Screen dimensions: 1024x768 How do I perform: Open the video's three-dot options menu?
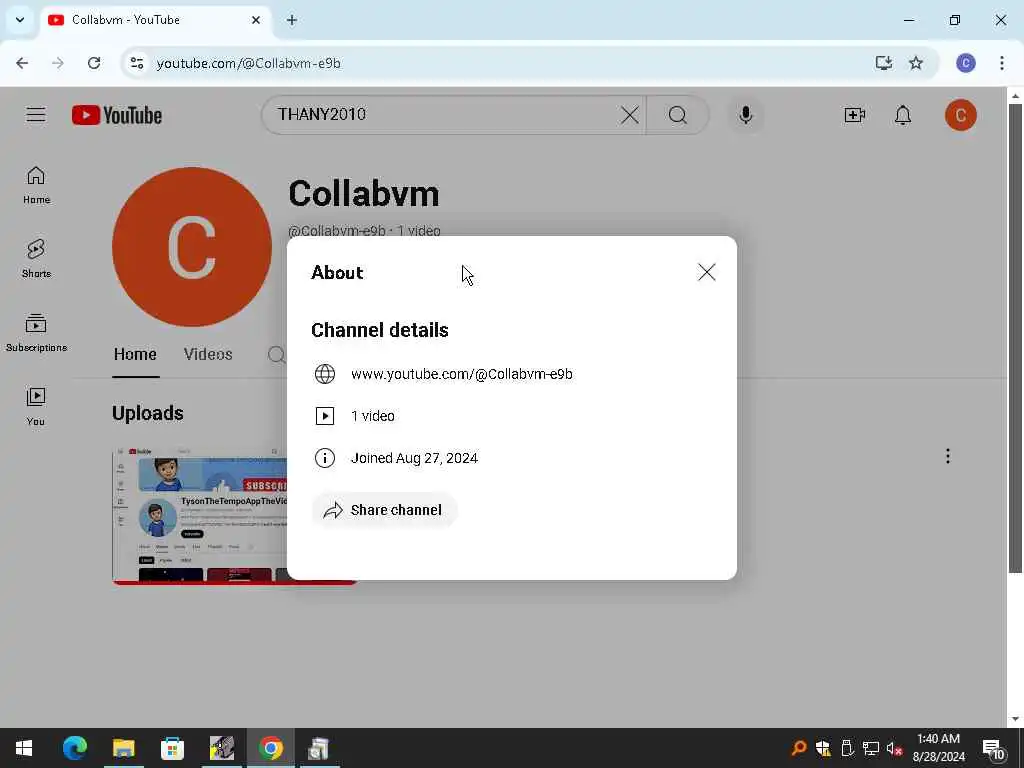point(948,456)
